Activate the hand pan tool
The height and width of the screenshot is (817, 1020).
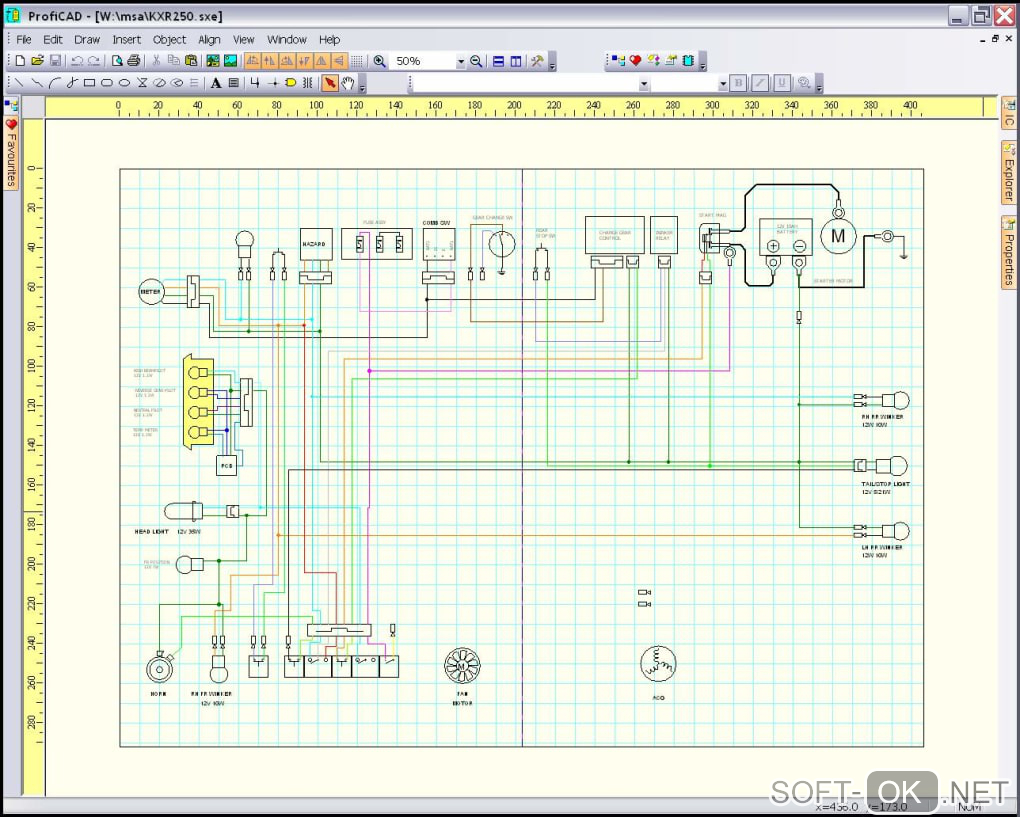coord(347,83)
